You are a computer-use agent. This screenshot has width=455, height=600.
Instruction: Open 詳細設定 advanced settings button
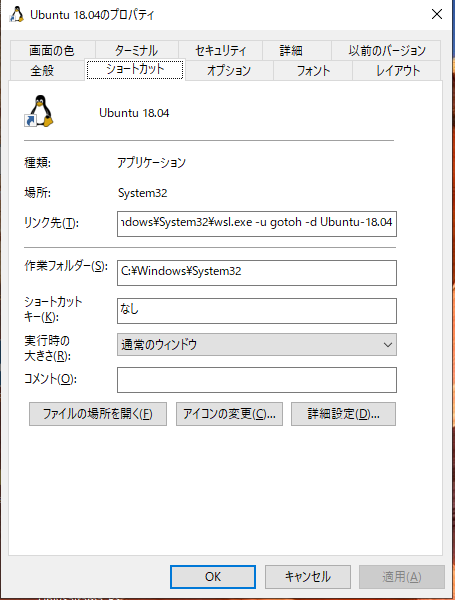coord(343,414)
